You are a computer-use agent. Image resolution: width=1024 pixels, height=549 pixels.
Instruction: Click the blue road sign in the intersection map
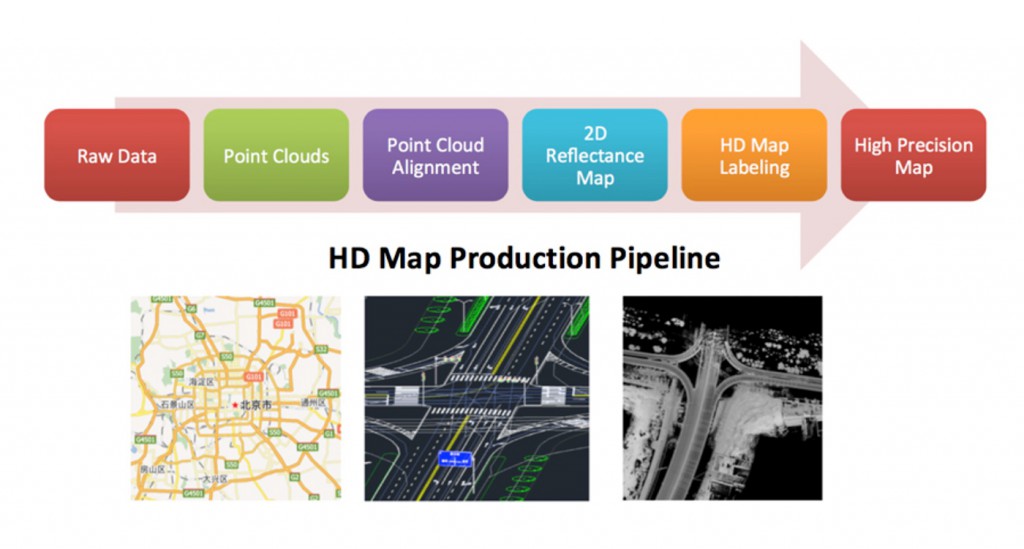[x=458, y=459]
